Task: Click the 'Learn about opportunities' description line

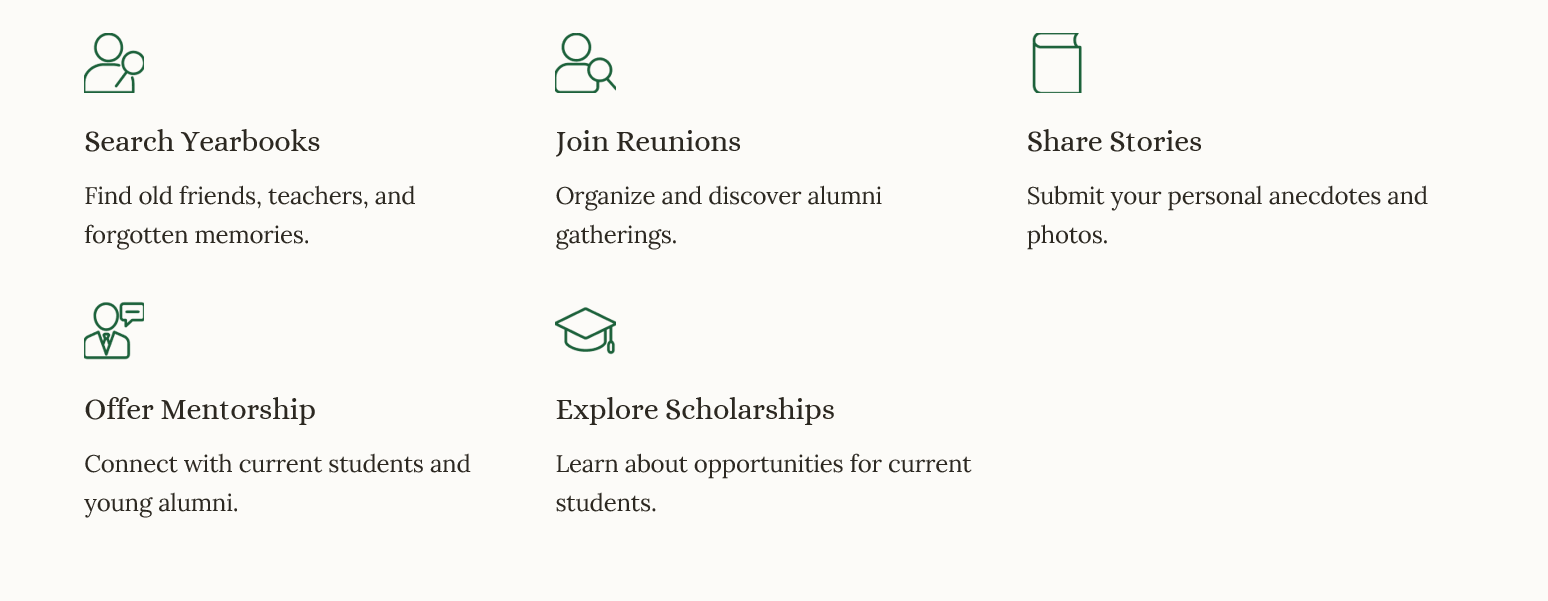Action: point(763,464)
